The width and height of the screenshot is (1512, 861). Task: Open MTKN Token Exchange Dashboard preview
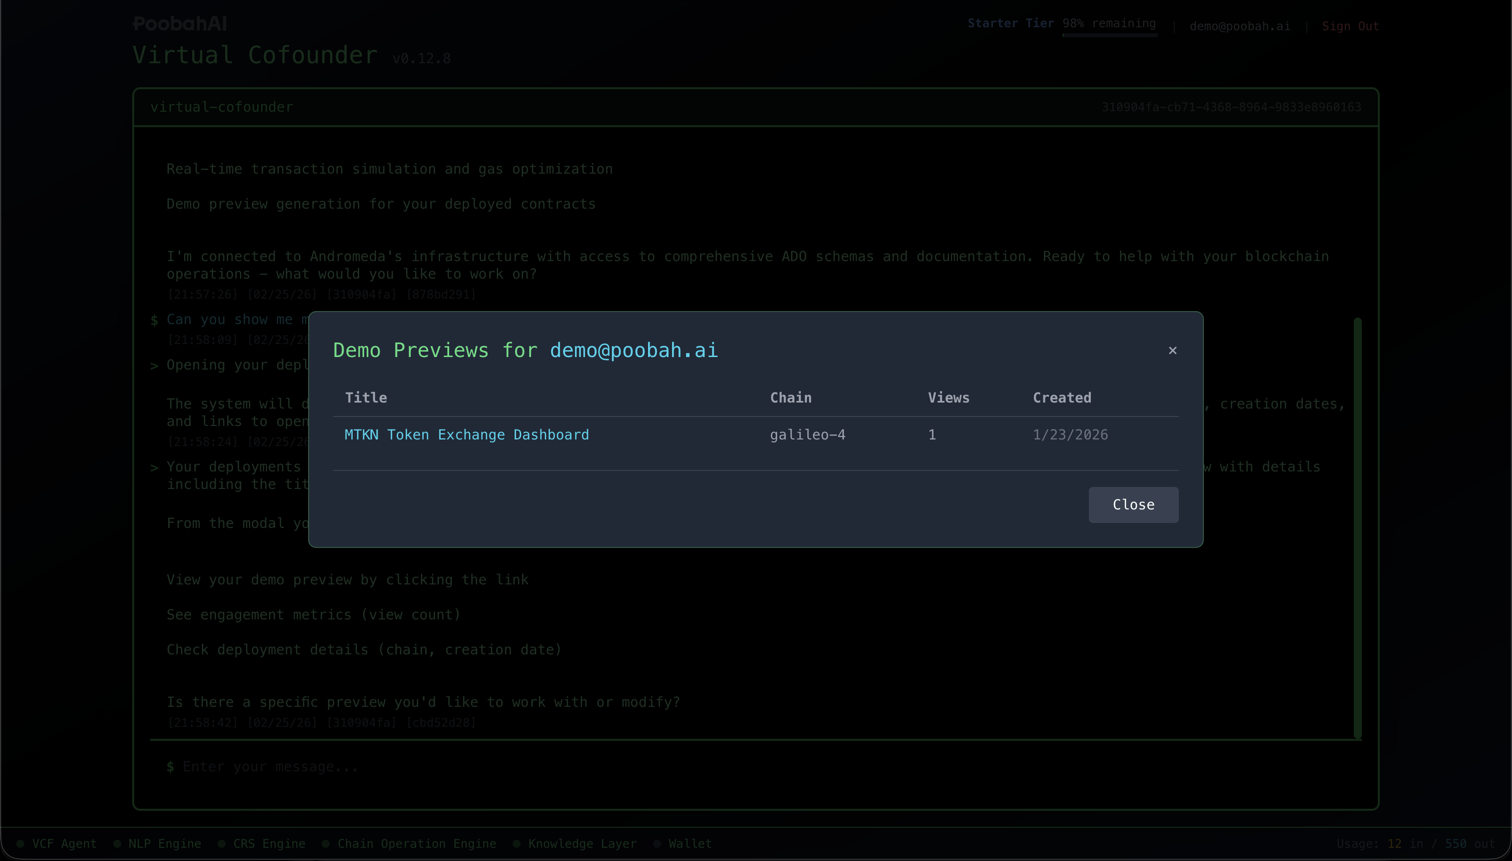pos(466,434)
